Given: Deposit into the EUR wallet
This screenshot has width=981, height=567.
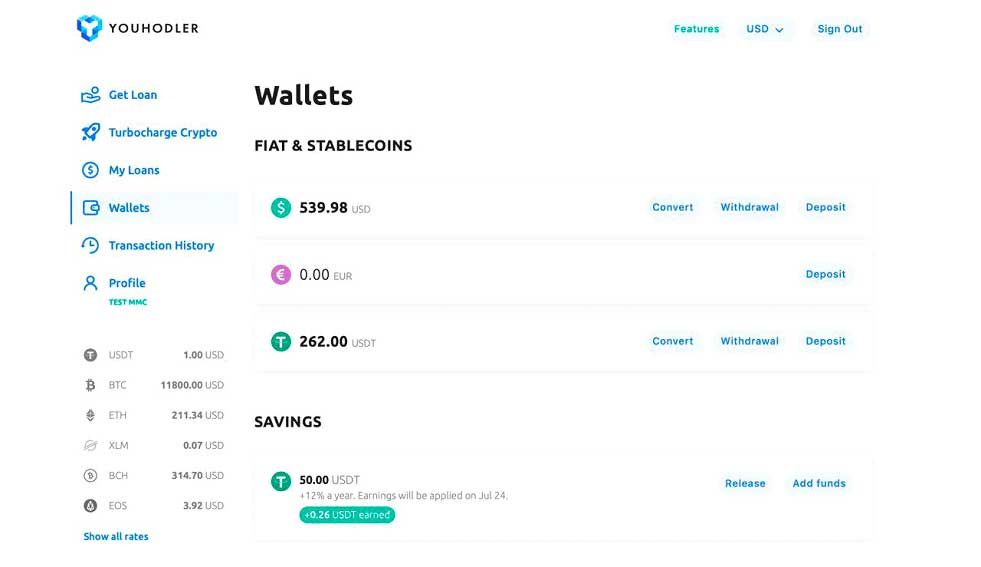Looking at the screenshot, I should [825, 274].
